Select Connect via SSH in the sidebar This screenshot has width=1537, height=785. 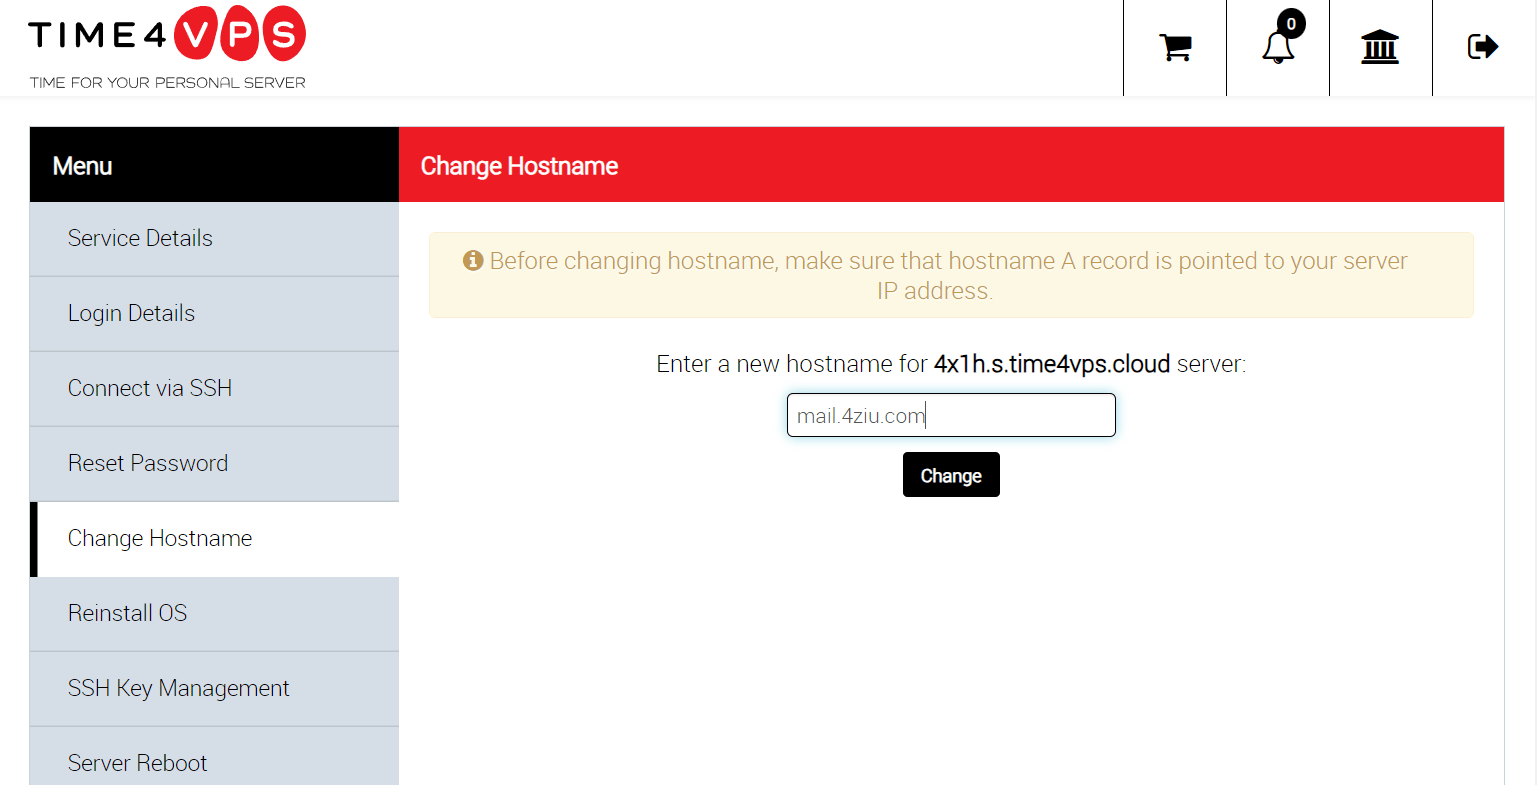[x=150, y=388]
